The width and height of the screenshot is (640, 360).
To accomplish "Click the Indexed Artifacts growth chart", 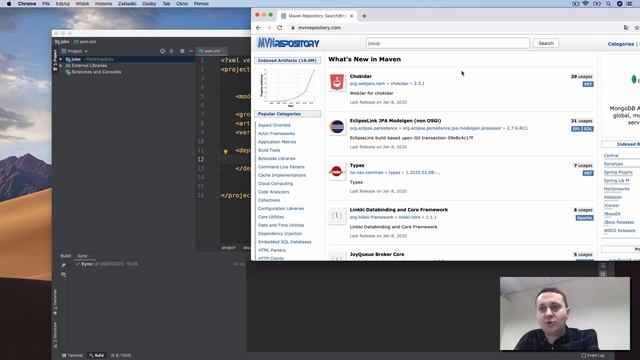I will tap(288, 87).
